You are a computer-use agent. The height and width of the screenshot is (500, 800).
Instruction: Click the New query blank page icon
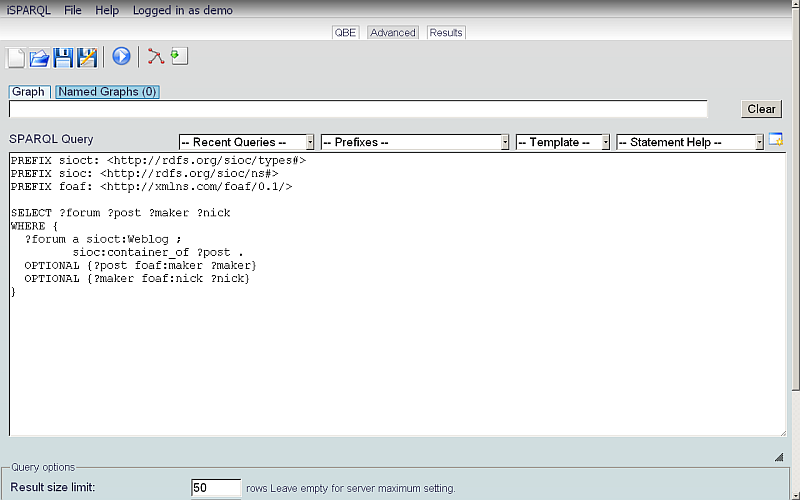(16, 57)
